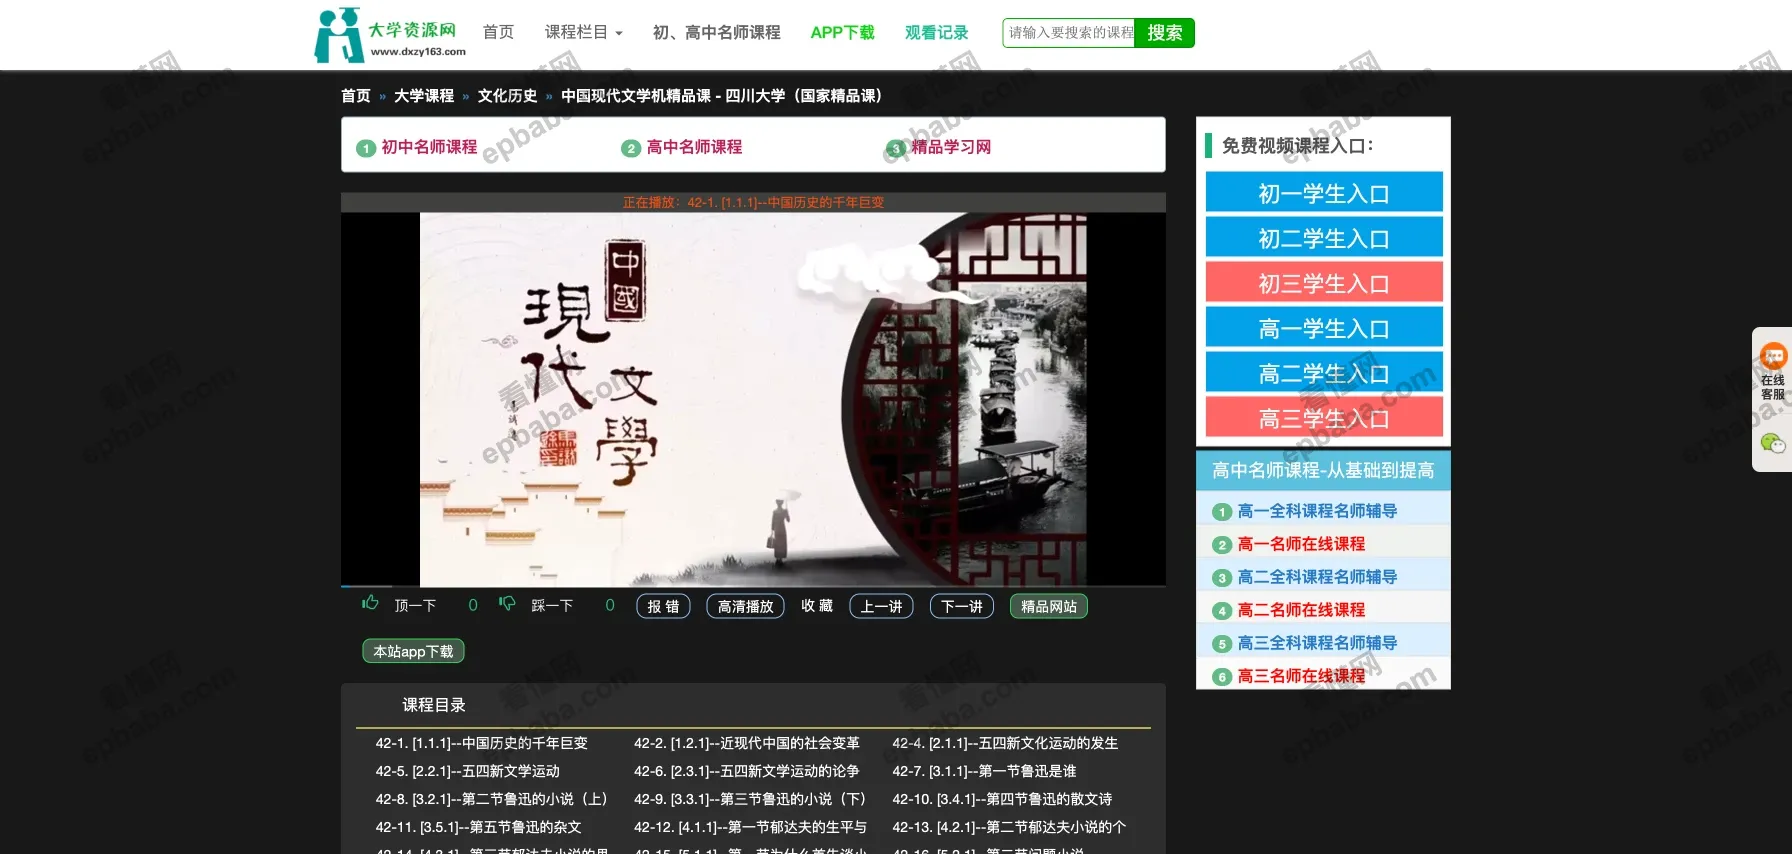Open 高一学生入口
Image resolution: width=1792 pixels, height=854 pixels.
1324,327
